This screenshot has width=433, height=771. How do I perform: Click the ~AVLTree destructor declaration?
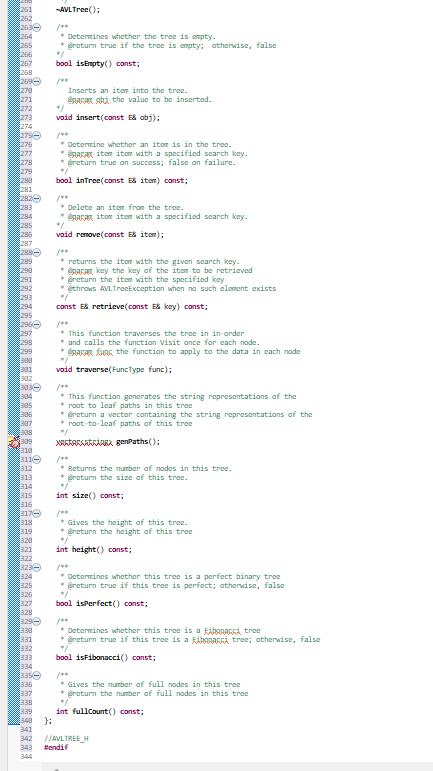coord(78,9)
